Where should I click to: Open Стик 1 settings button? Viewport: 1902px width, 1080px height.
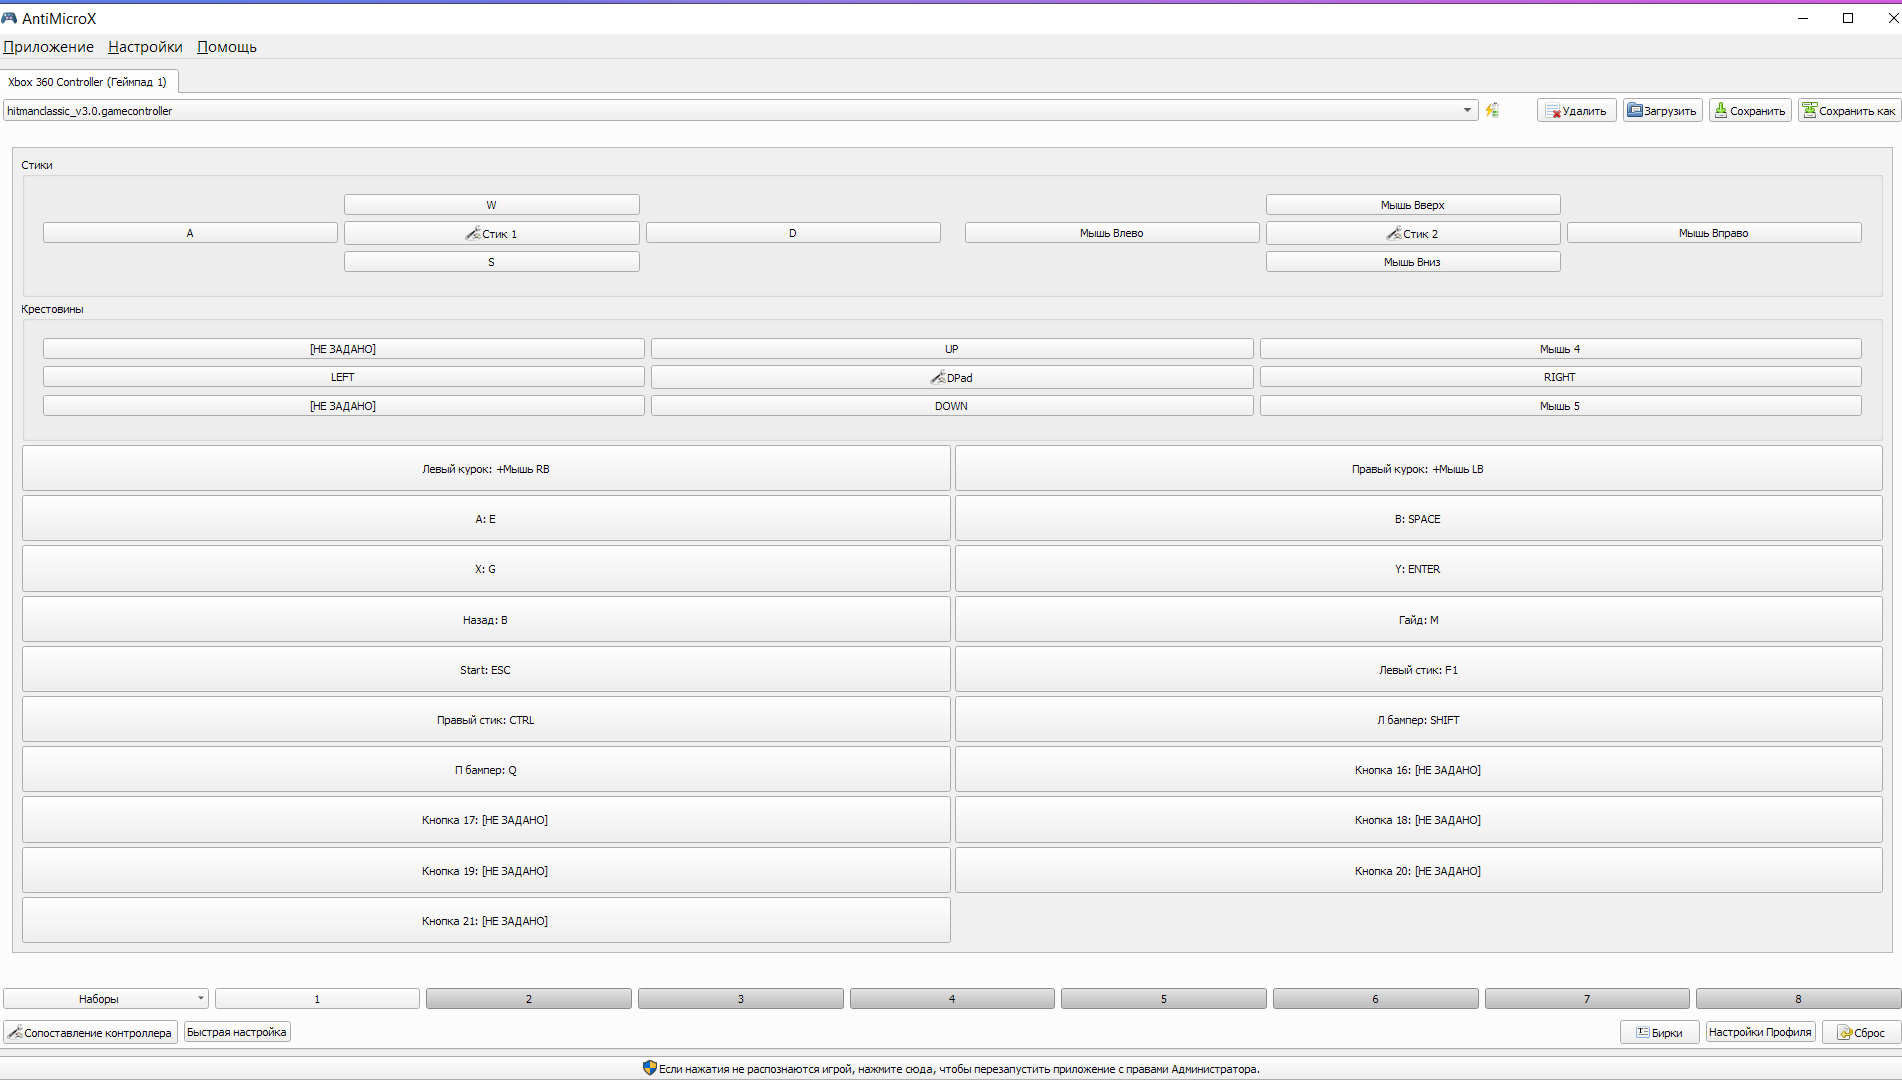[x=491, y=234]
